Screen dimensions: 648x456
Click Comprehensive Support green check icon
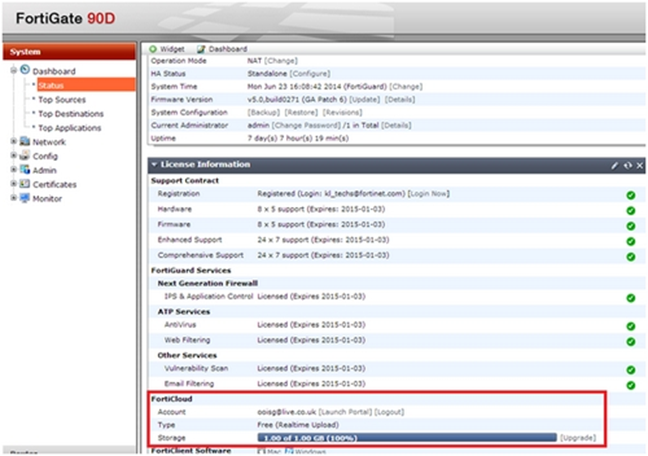[x=631, y=256]
